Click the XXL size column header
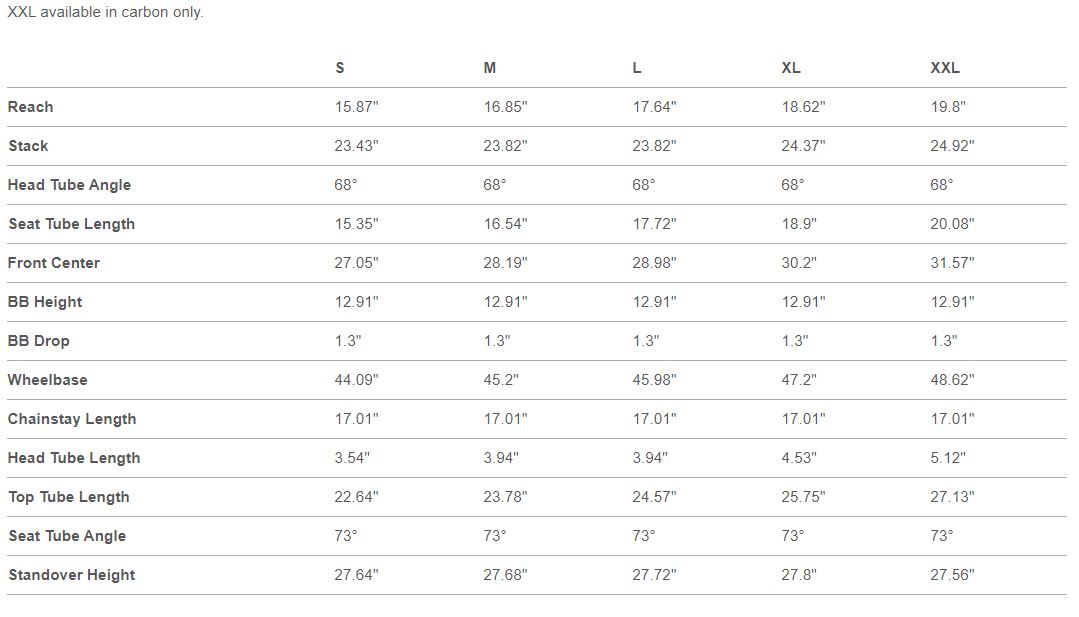This screenshot has height=617, width=1079. pyautogui.click(x=945, y=68)
